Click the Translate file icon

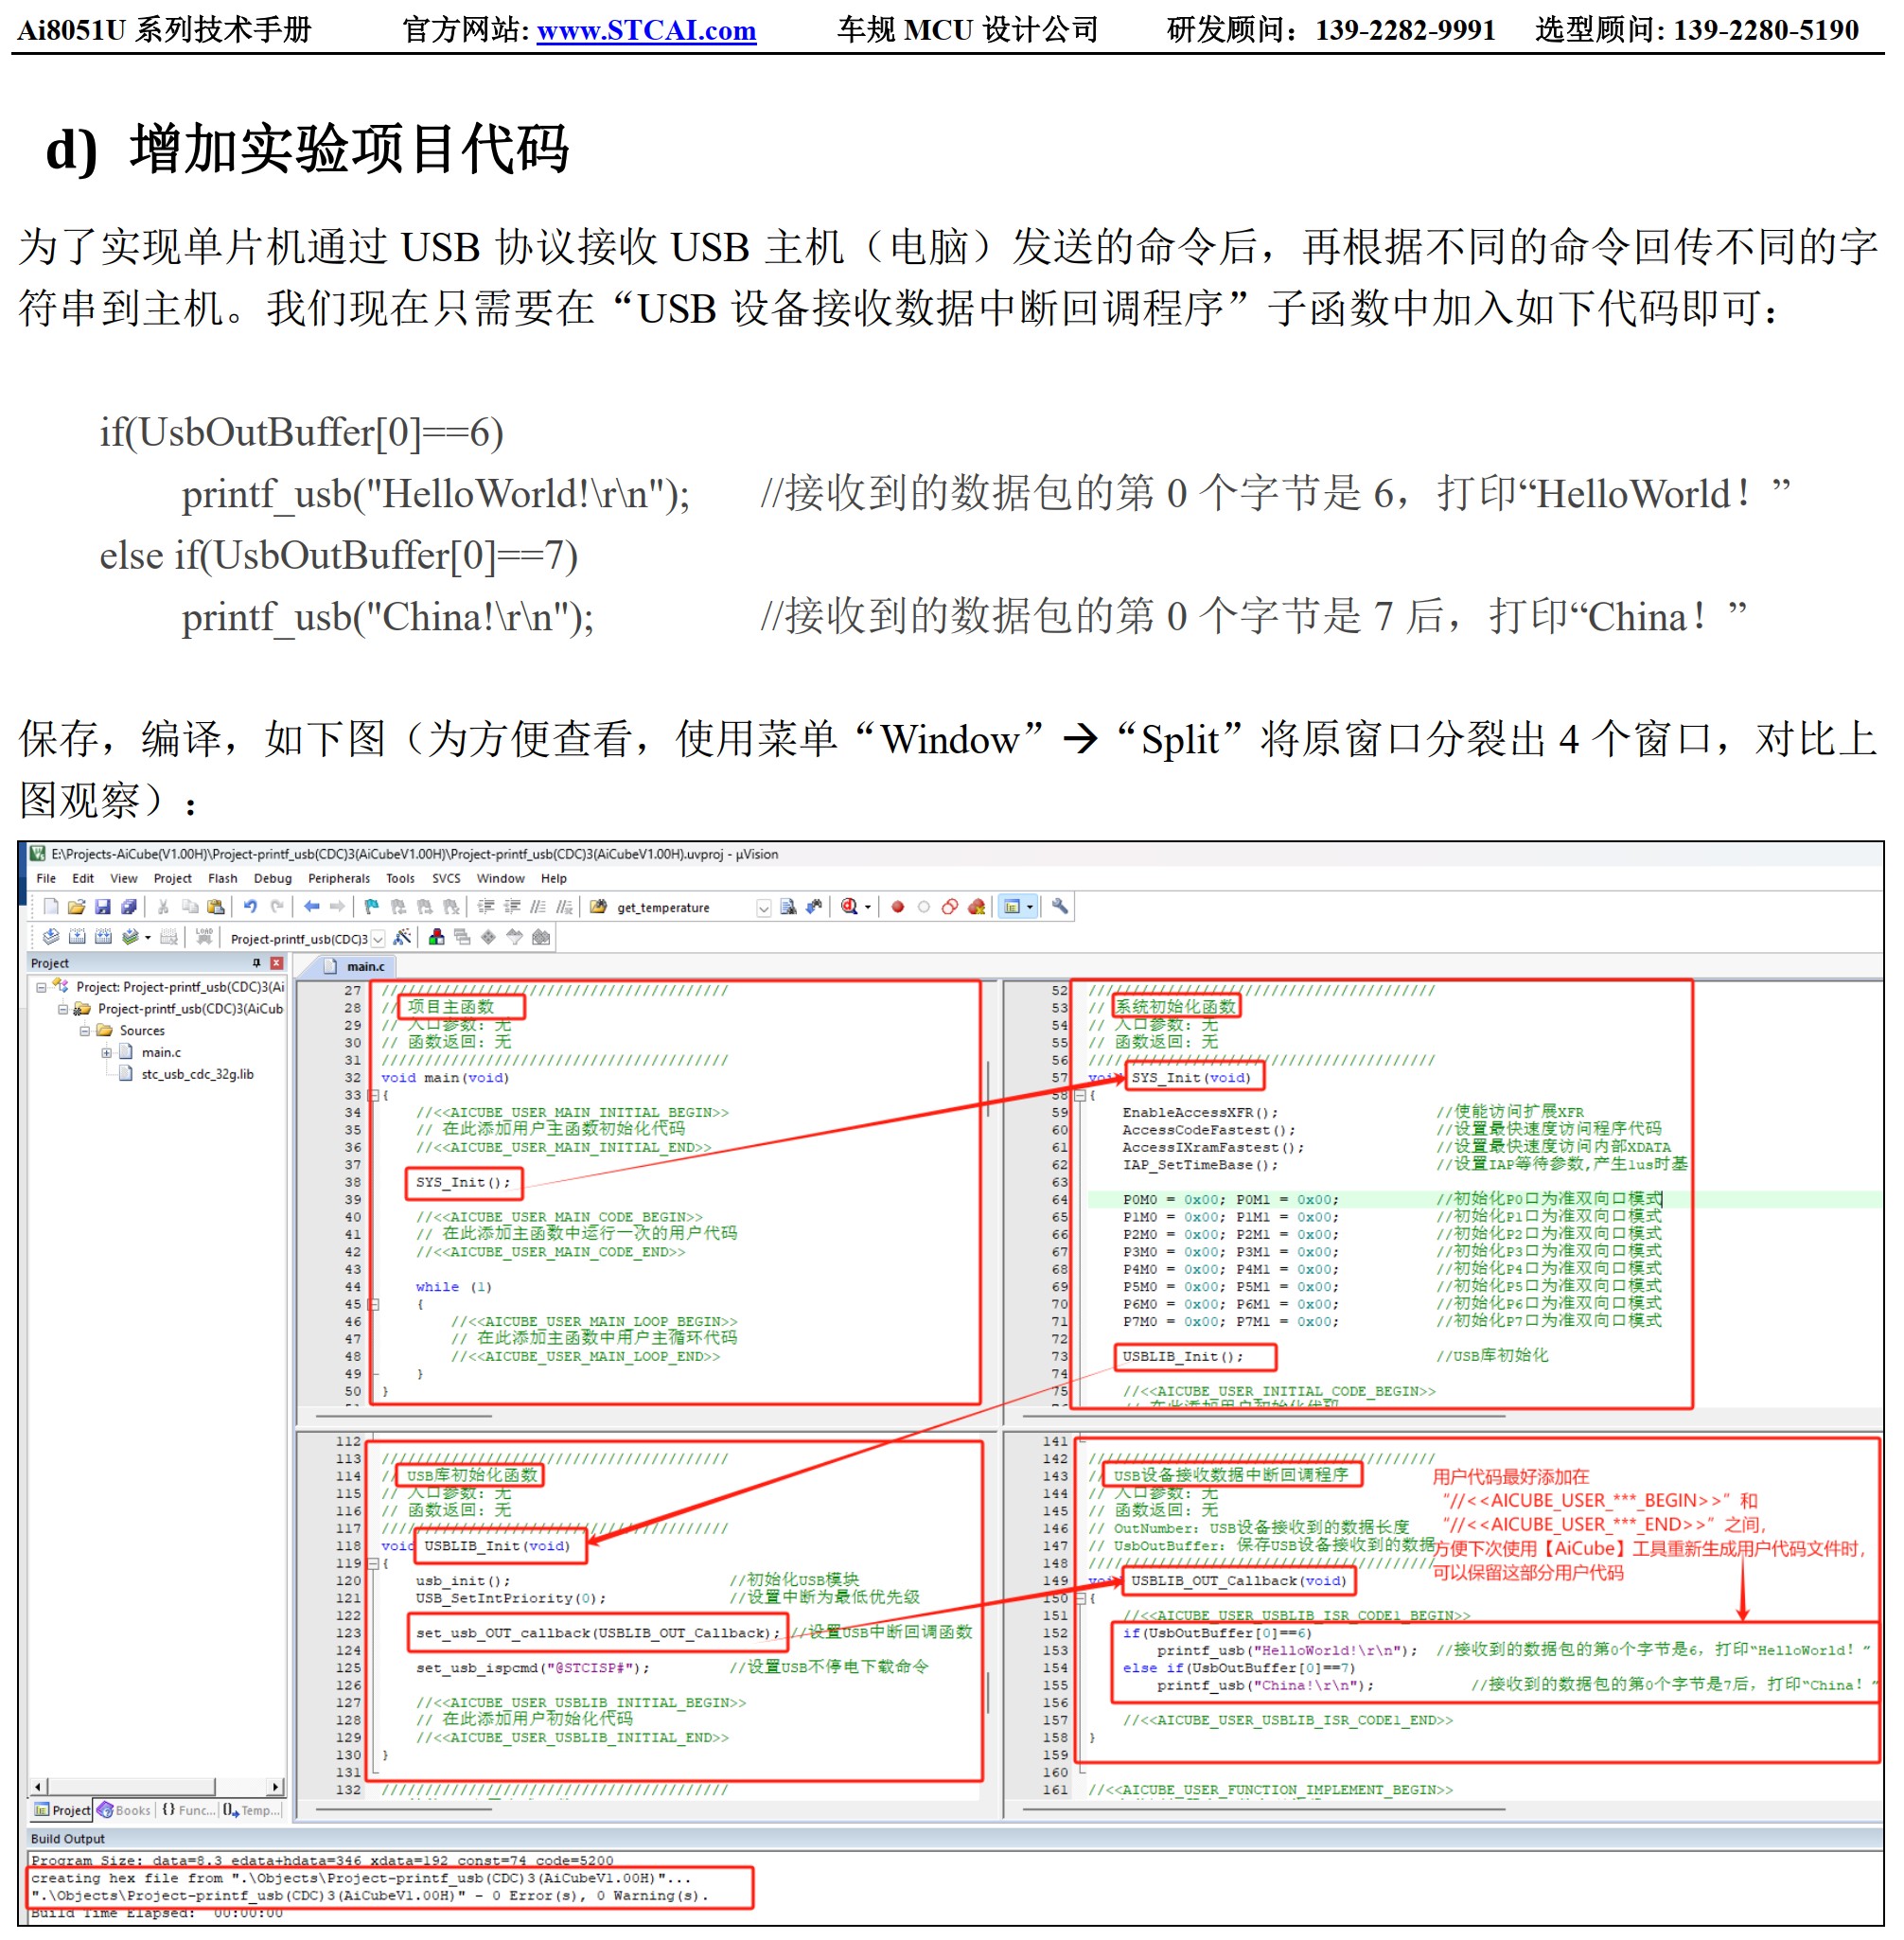point(51,937)
